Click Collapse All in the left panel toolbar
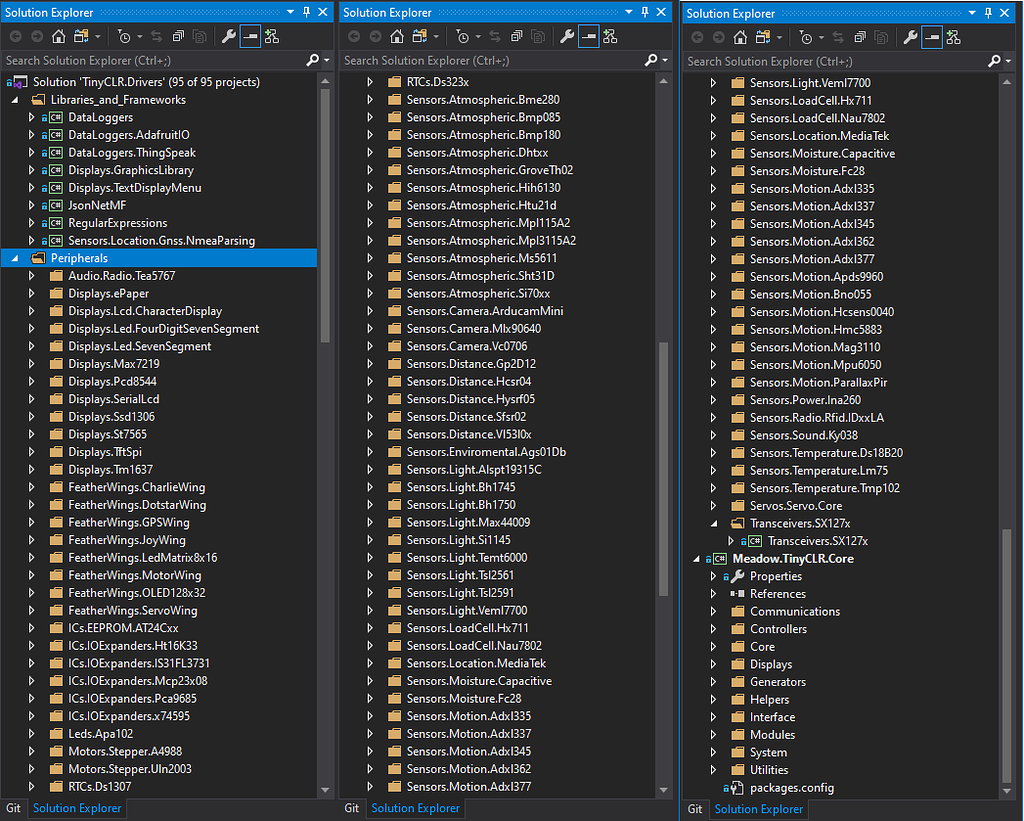The image size is (1024, 821). click(x=178, y=37)
